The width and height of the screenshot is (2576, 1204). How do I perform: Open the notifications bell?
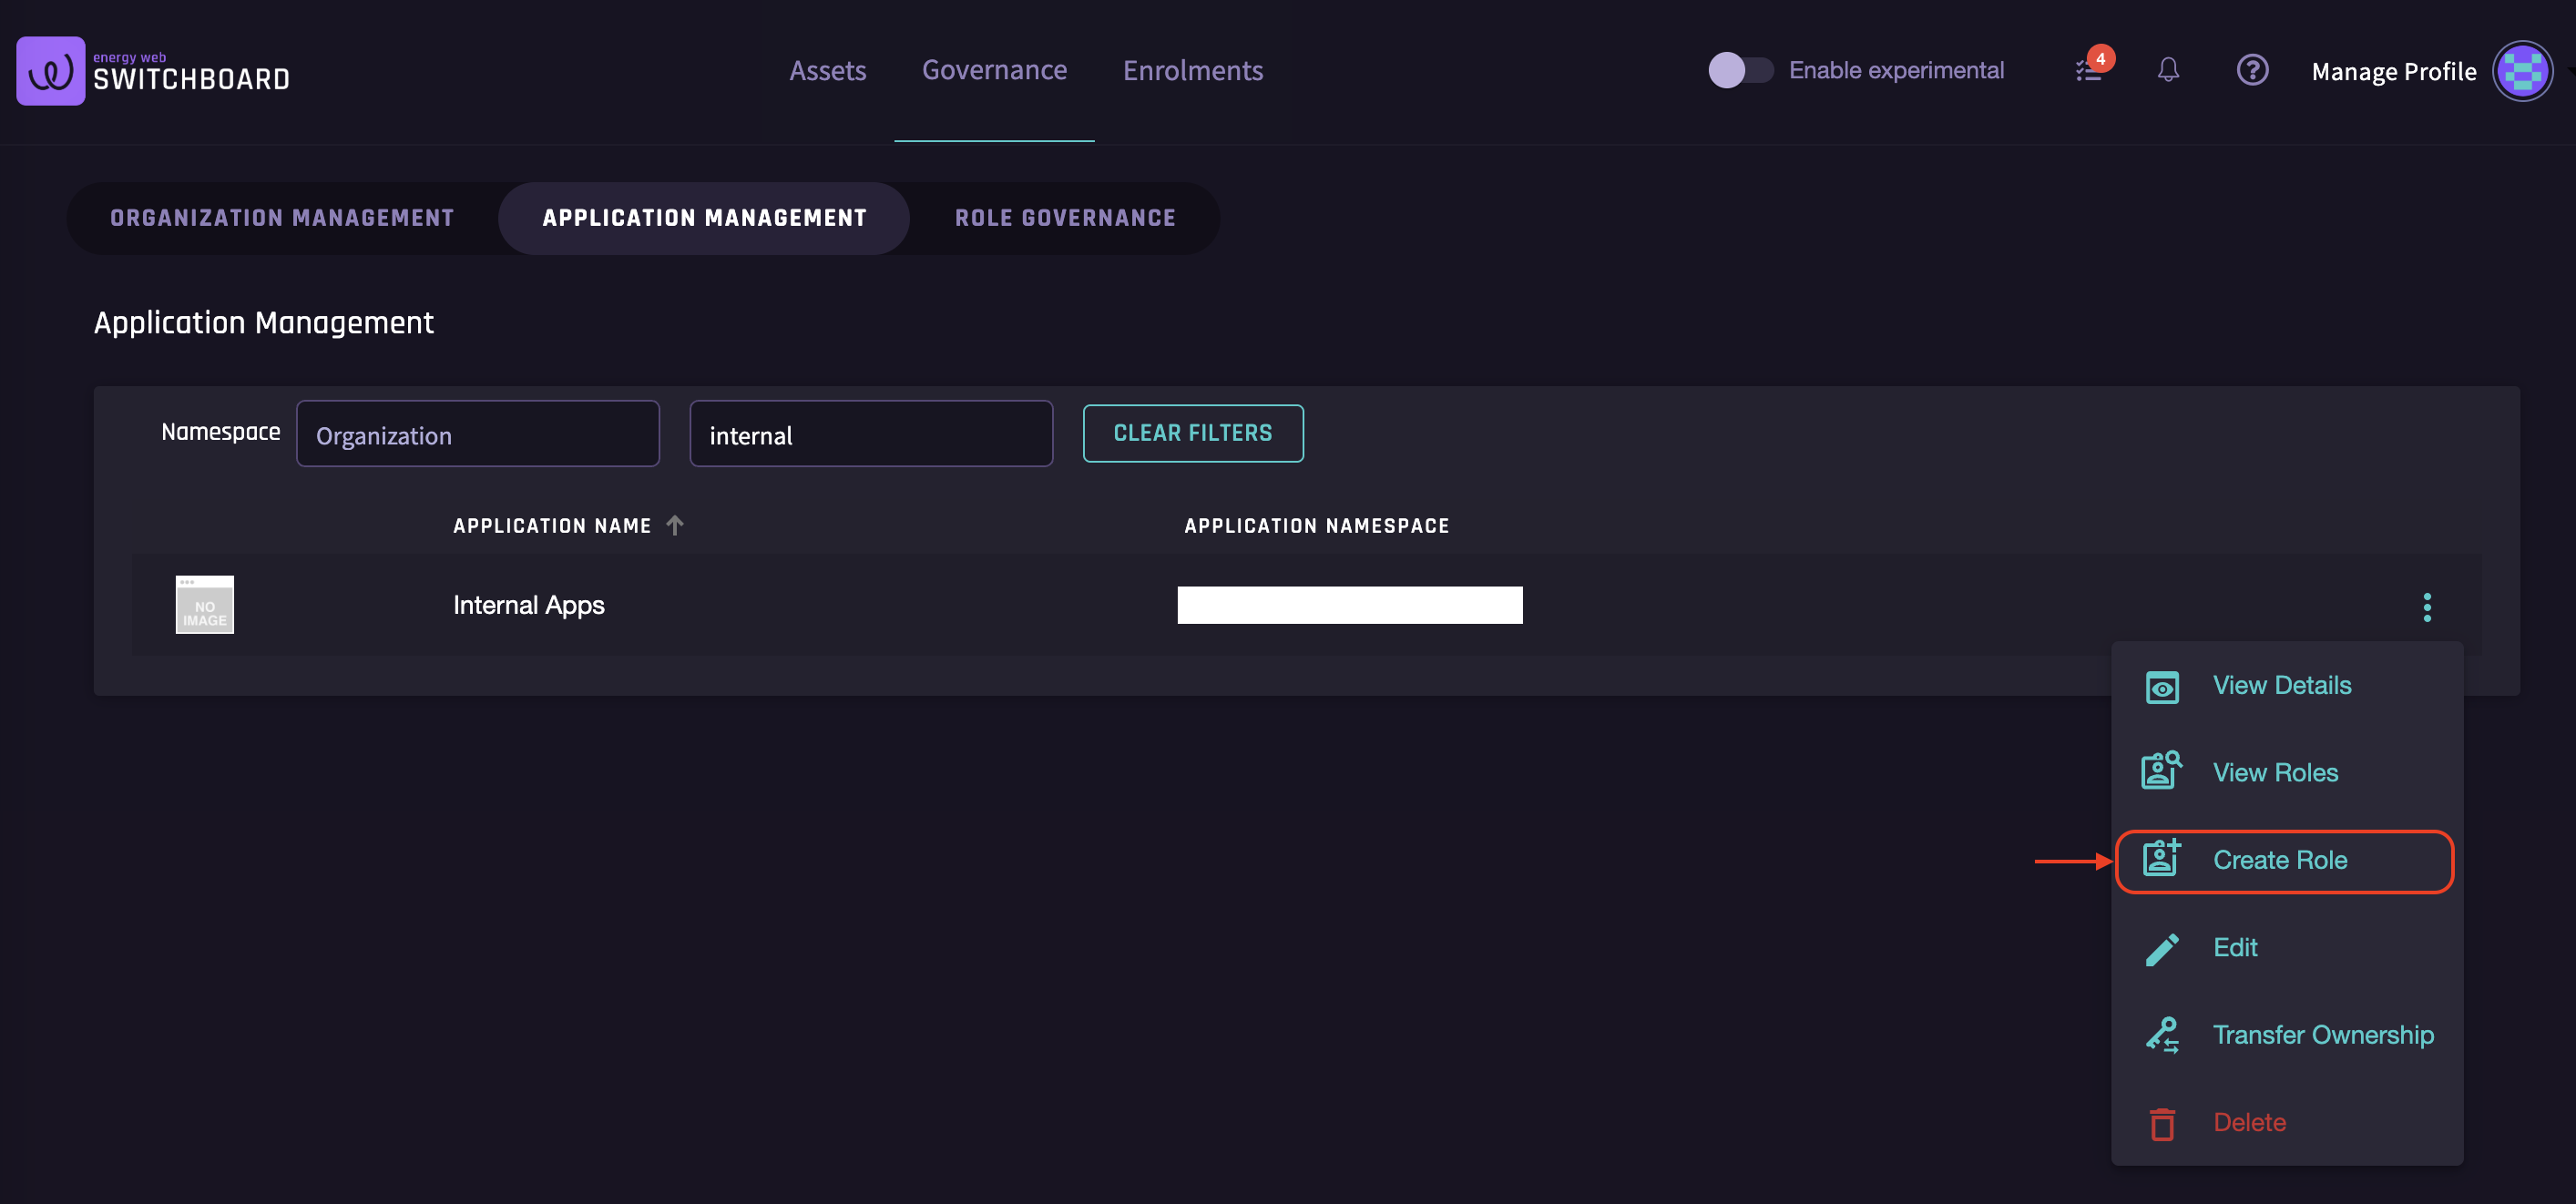tap(2167, 70)
